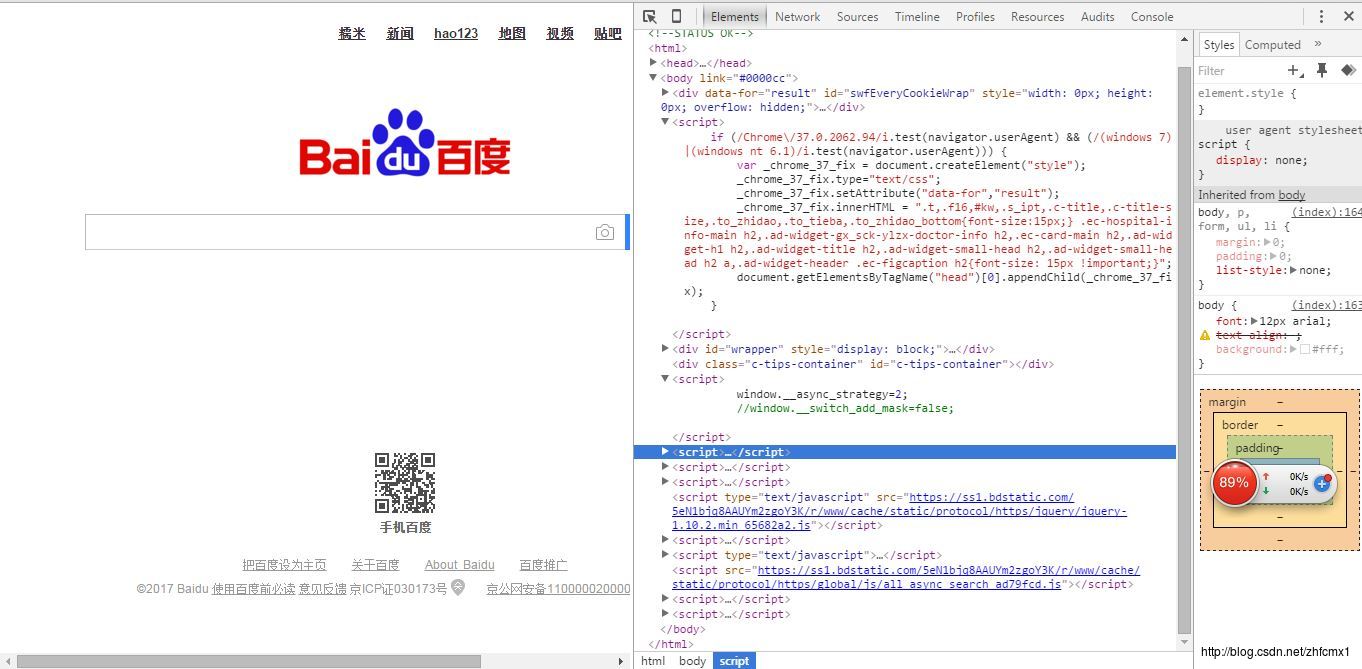Collapse the __async_strategy script node
The width and height of the screenshot is (1362, 669).
[x=666, y=379]
